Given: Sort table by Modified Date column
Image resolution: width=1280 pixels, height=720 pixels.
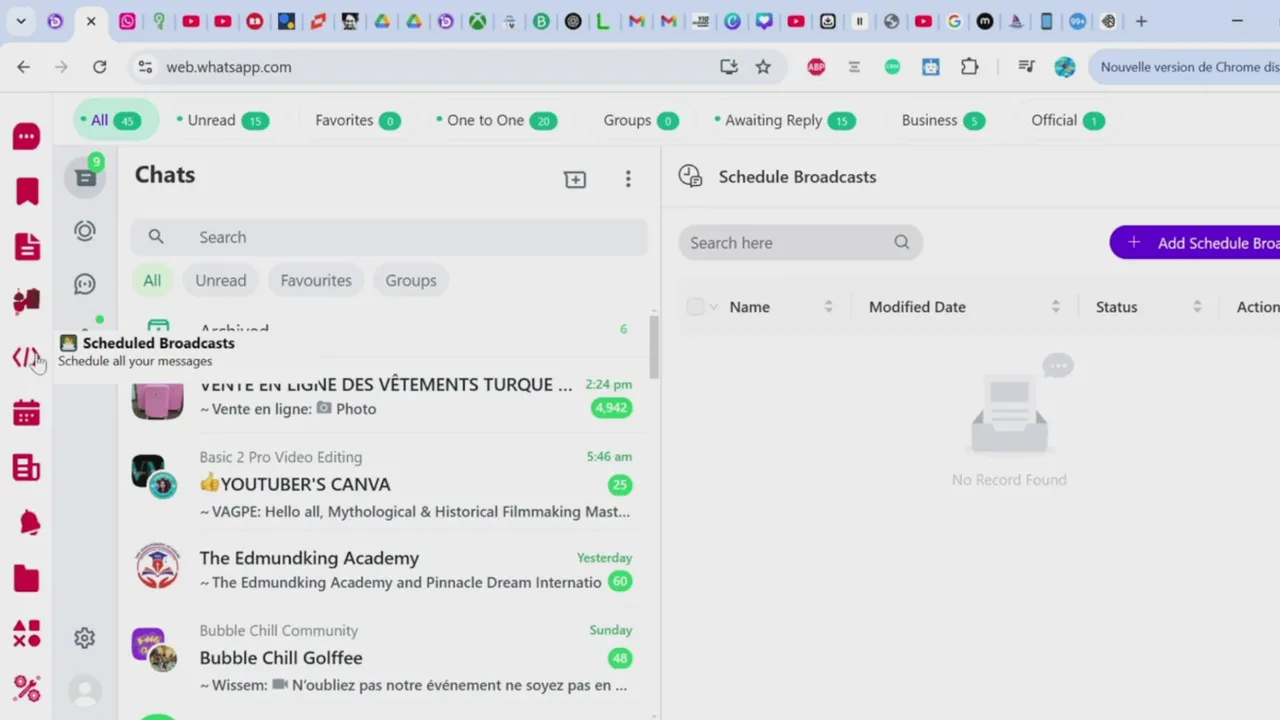Looking at the screenshot, I should click(1055, 307).
